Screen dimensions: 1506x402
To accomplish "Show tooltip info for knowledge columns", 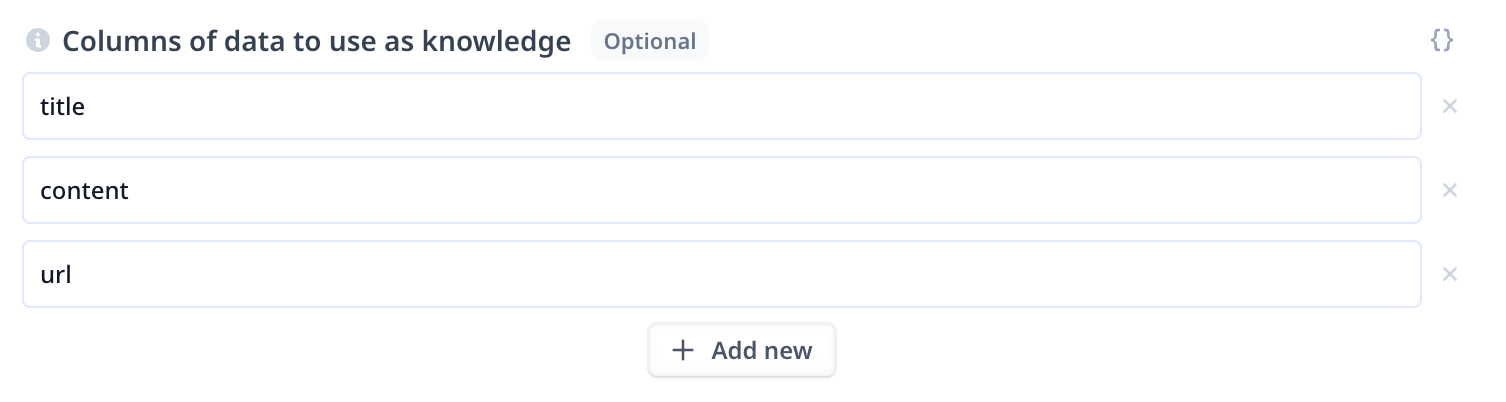I will [38, 41].
